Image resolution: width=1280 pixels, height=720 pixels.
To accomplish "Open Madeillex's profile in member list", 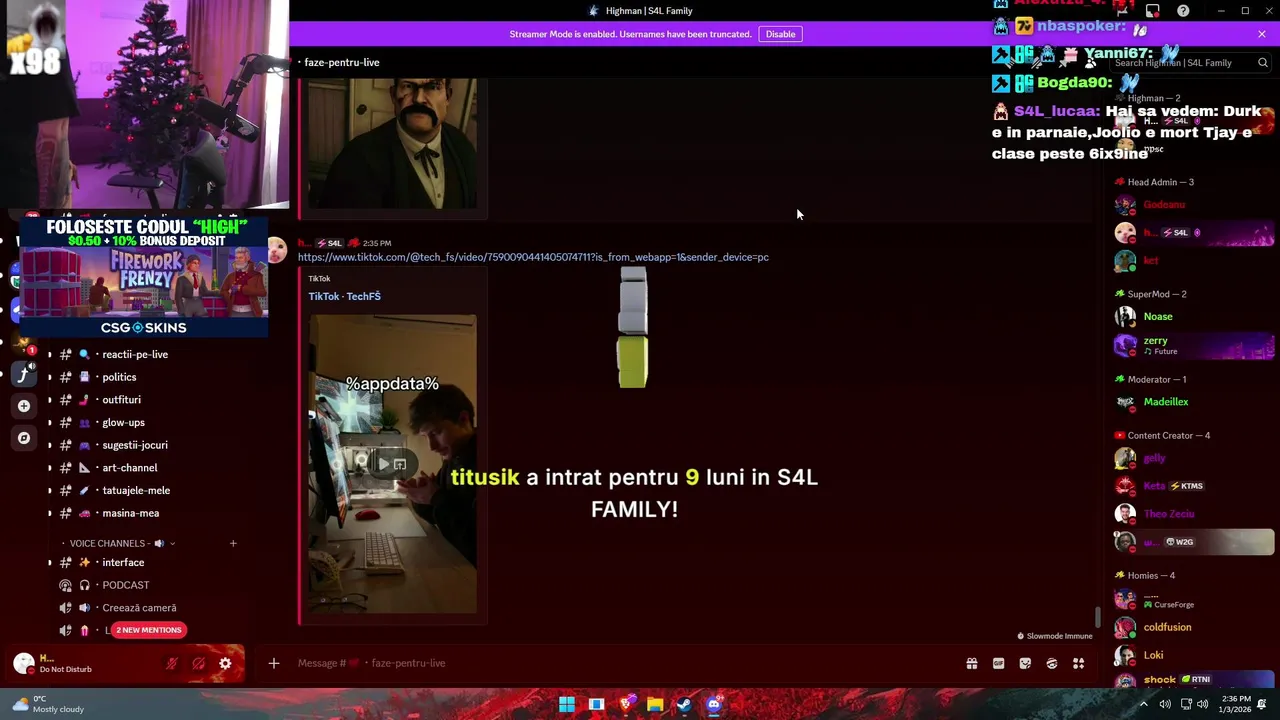I will 1166,401.
